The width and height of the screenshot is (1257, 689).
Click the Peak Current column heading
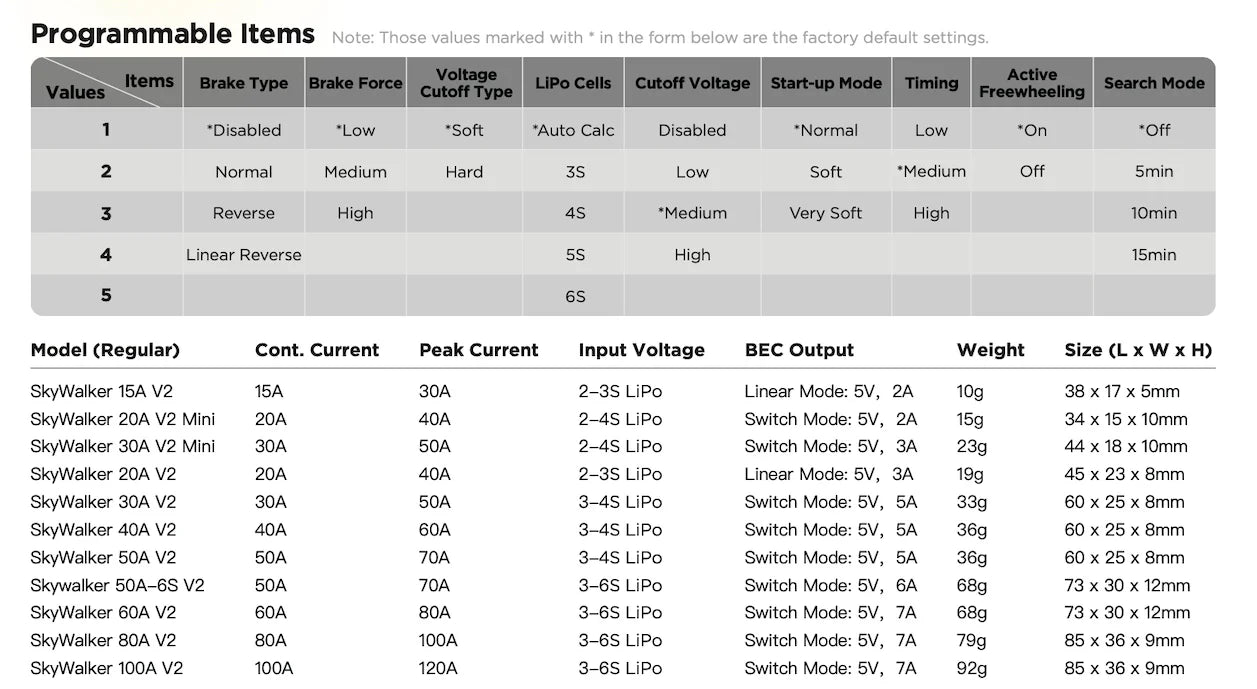click(479, 350)
